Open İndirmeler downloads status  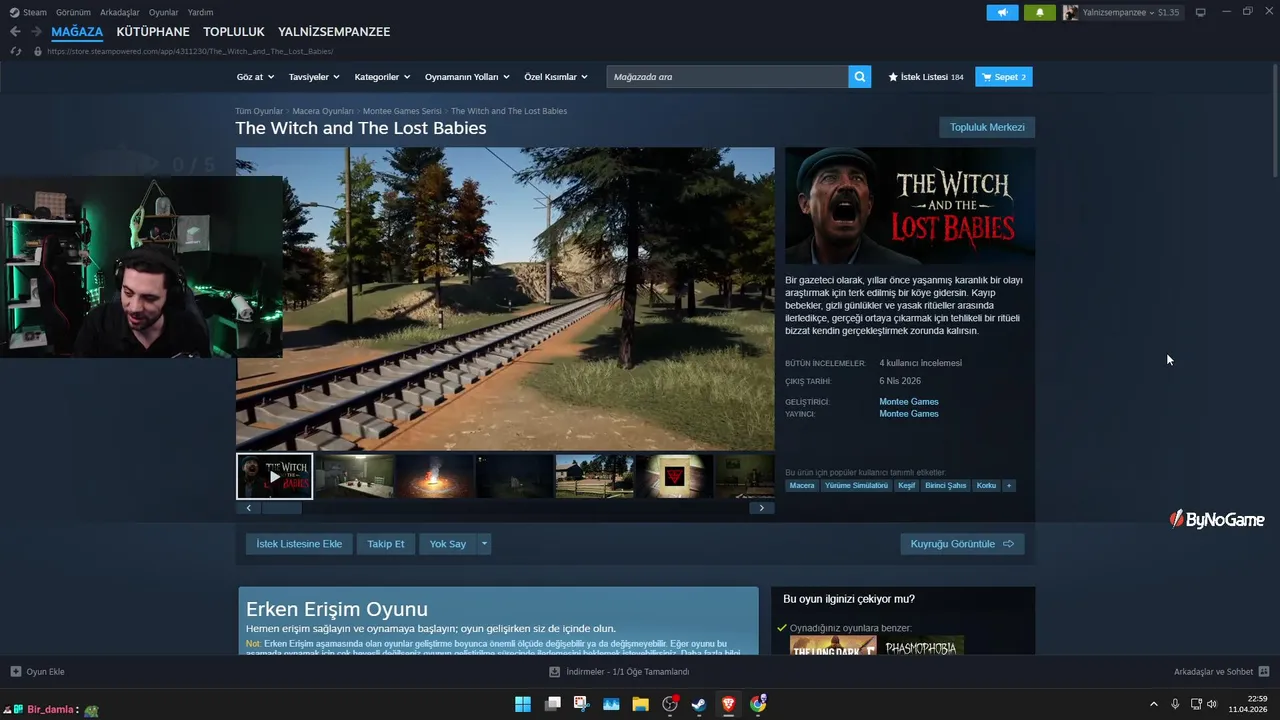(x=619, y=672)
